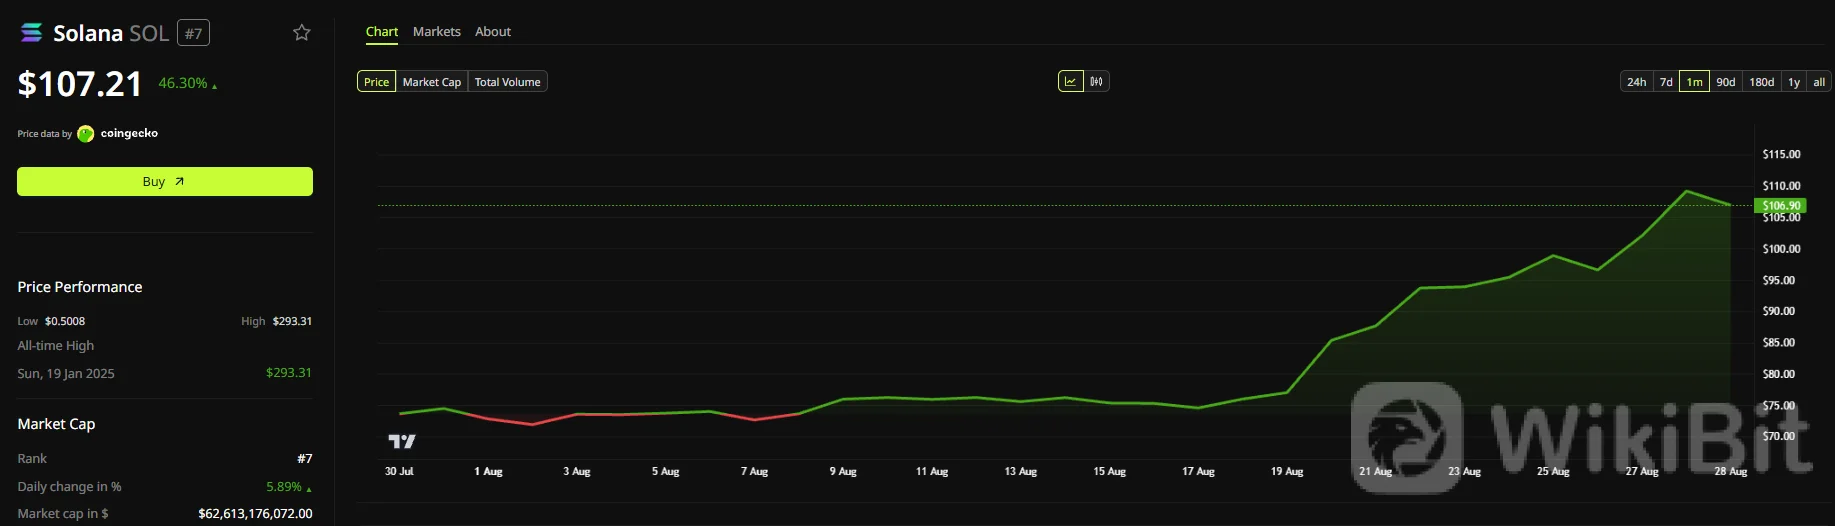Select the line chart view icon
Screen dimensions: 1835x526
(x=1071, y=81)
